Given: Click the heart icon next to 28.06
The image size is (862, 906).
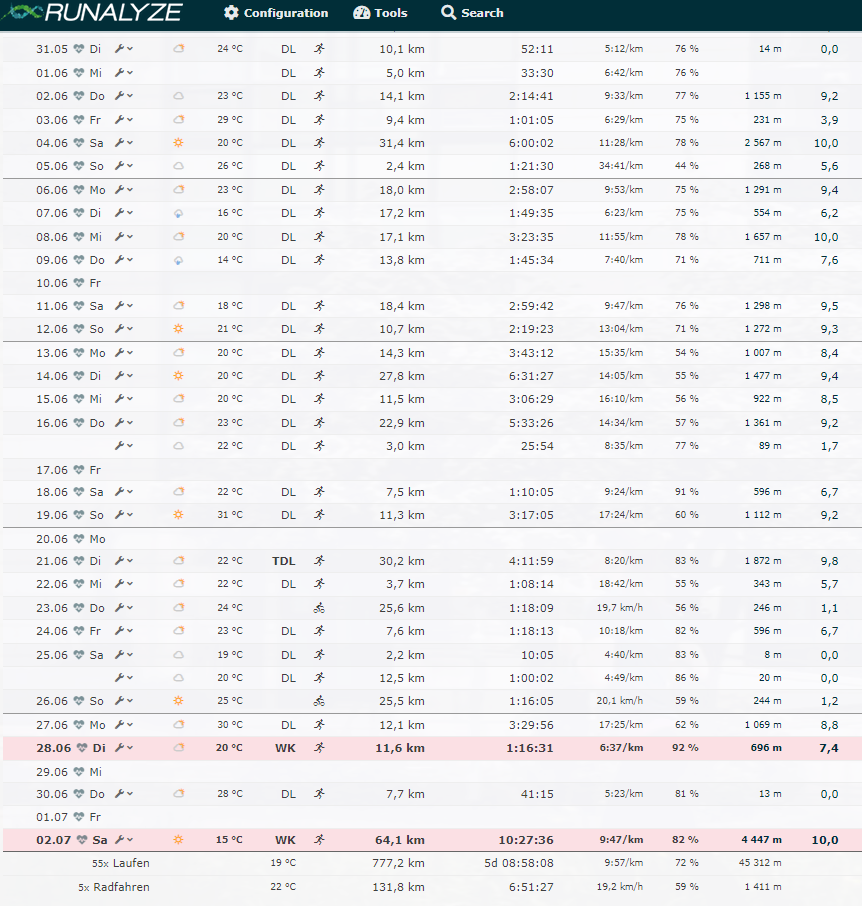Looking at the screenshot, I should tap(79, 748).
